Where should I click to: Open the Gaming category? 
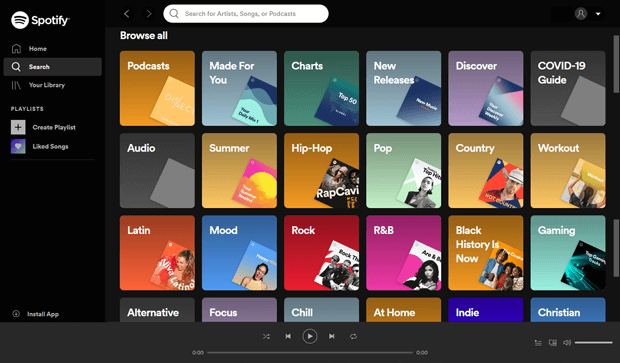click(x=568, y=253)
